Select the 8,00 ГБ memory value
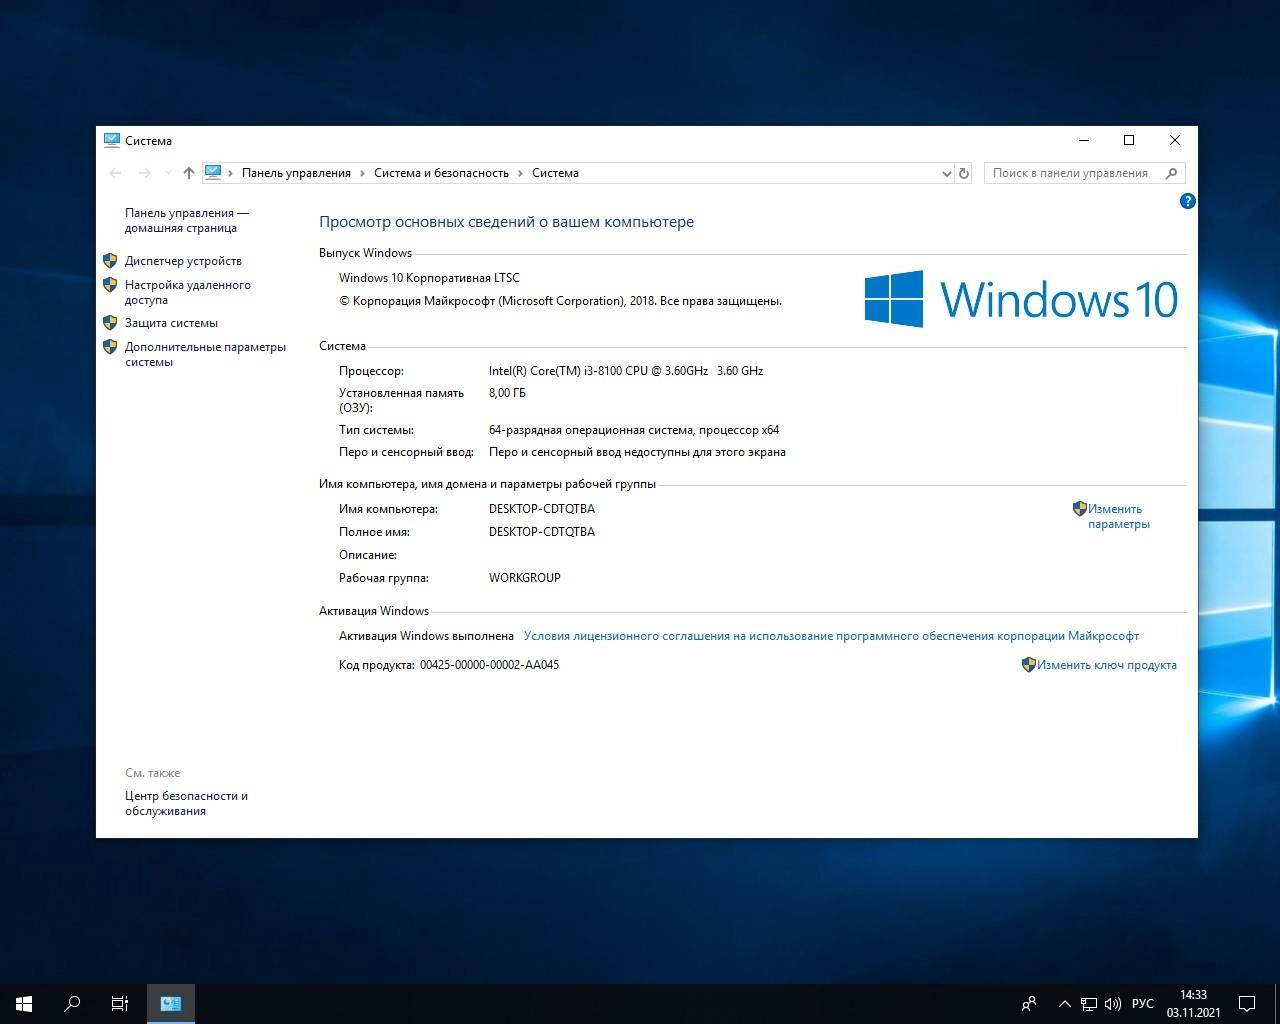Screen dimensions: 1280x1024 (507, 393)
